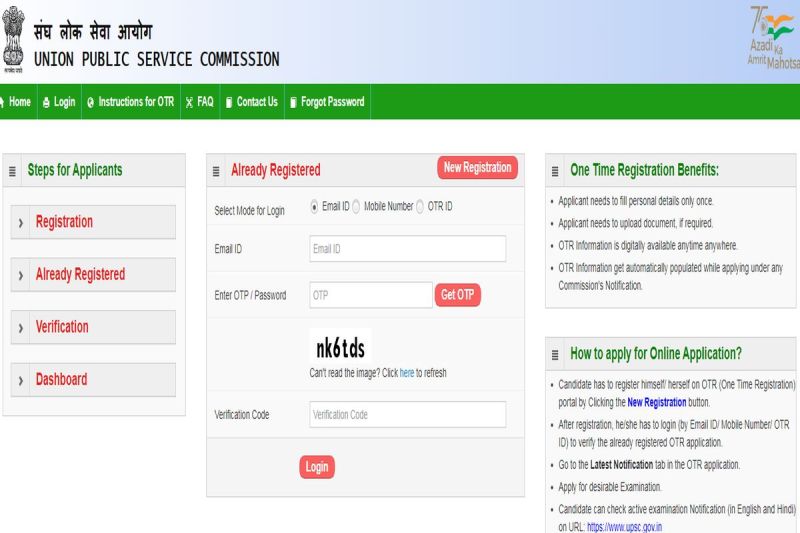
Task: Focus the Verification Code input field
Action: point(407,414)
